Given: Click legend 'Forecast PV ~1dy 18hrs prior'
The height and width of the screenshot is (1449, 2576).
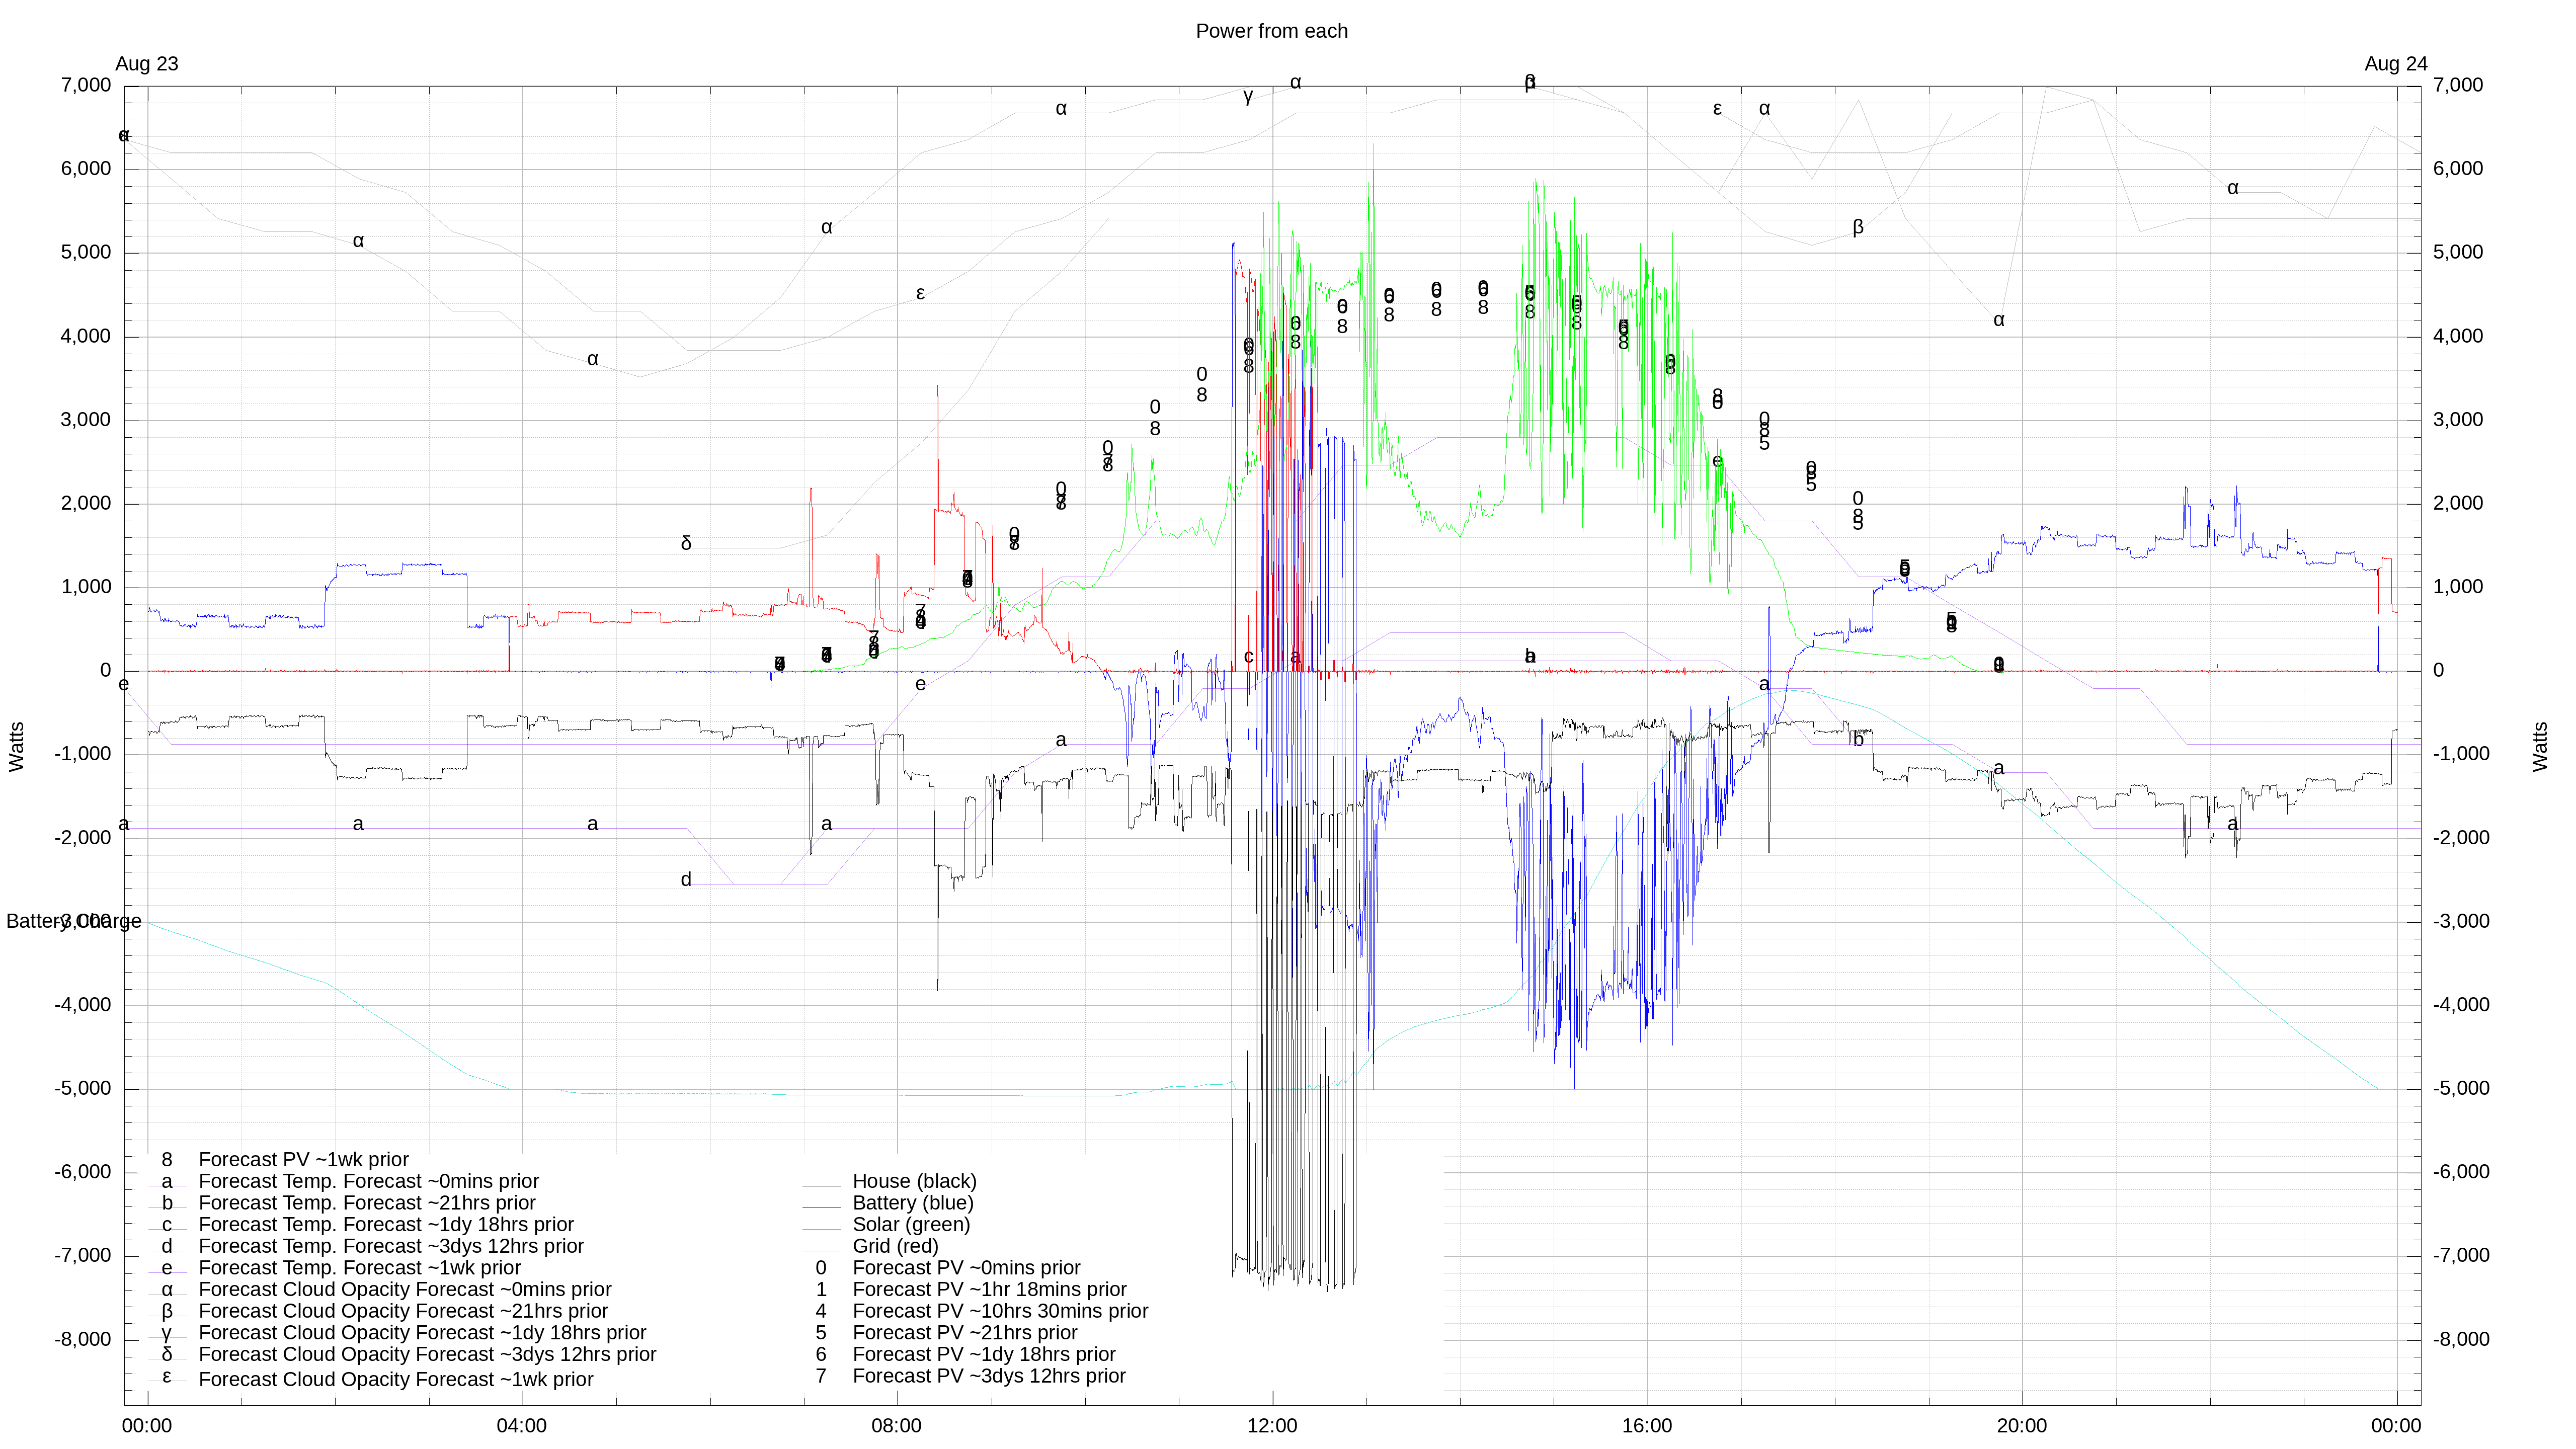Looking at the screenshot, I should pos(984,1355).
